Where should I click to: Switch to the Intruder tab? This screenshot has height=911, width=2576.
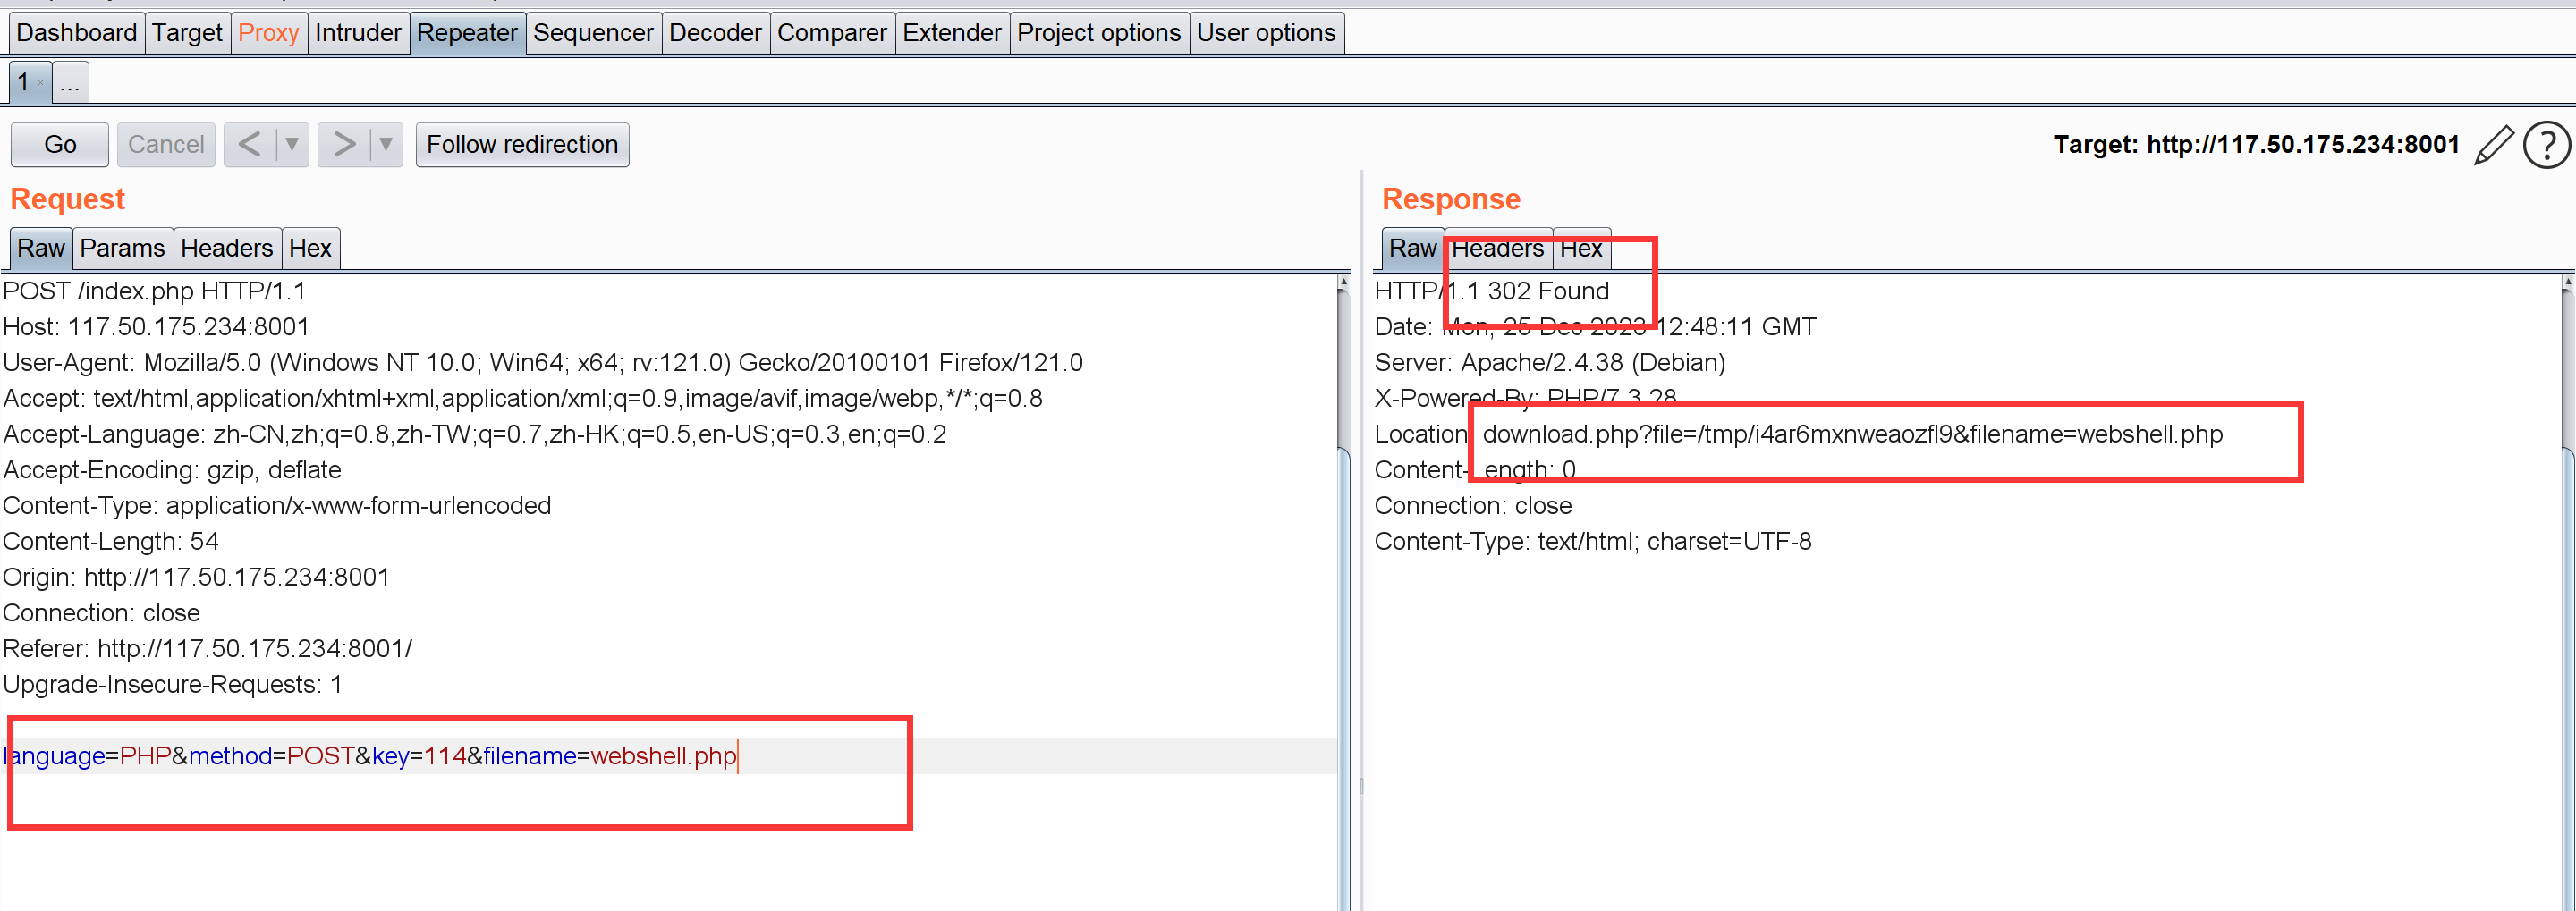click(x=358, y=33)
